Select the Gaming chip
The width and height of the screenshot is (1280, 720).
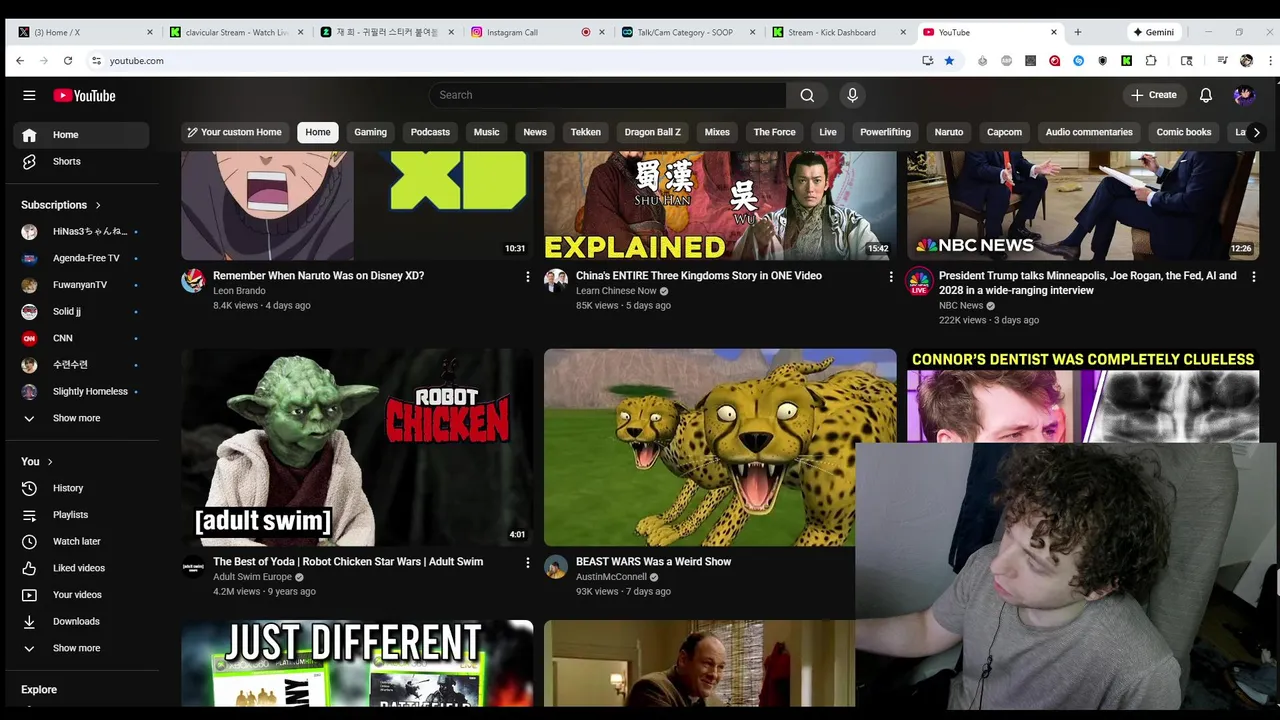[x=370, y=132]
